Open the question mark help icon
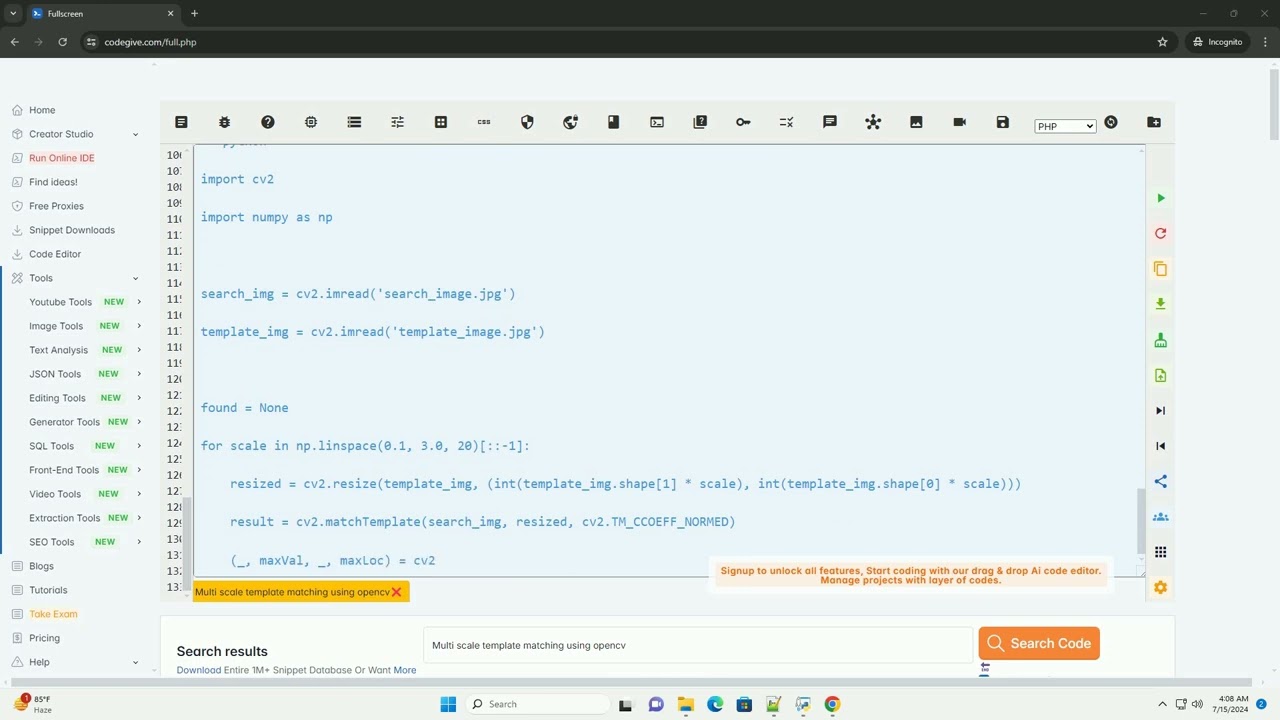1280x720 pixels. 267,122
